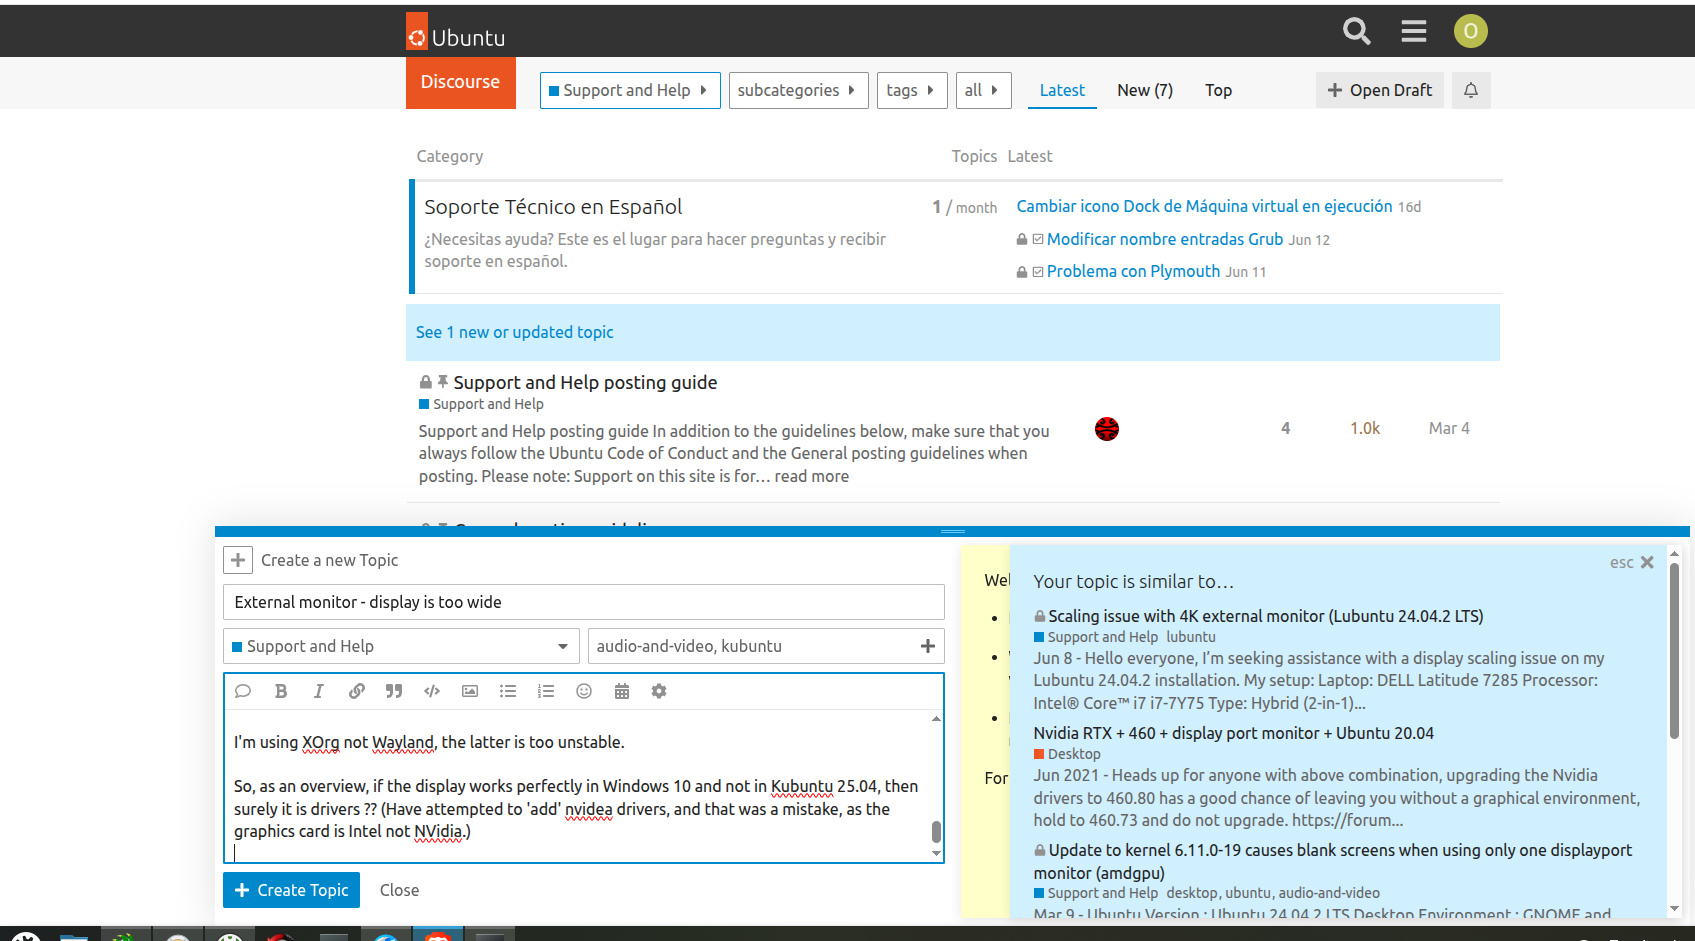Expand the tags filter dropdown
Viewport: 1695px width, 941px height.
coord(912,90)
